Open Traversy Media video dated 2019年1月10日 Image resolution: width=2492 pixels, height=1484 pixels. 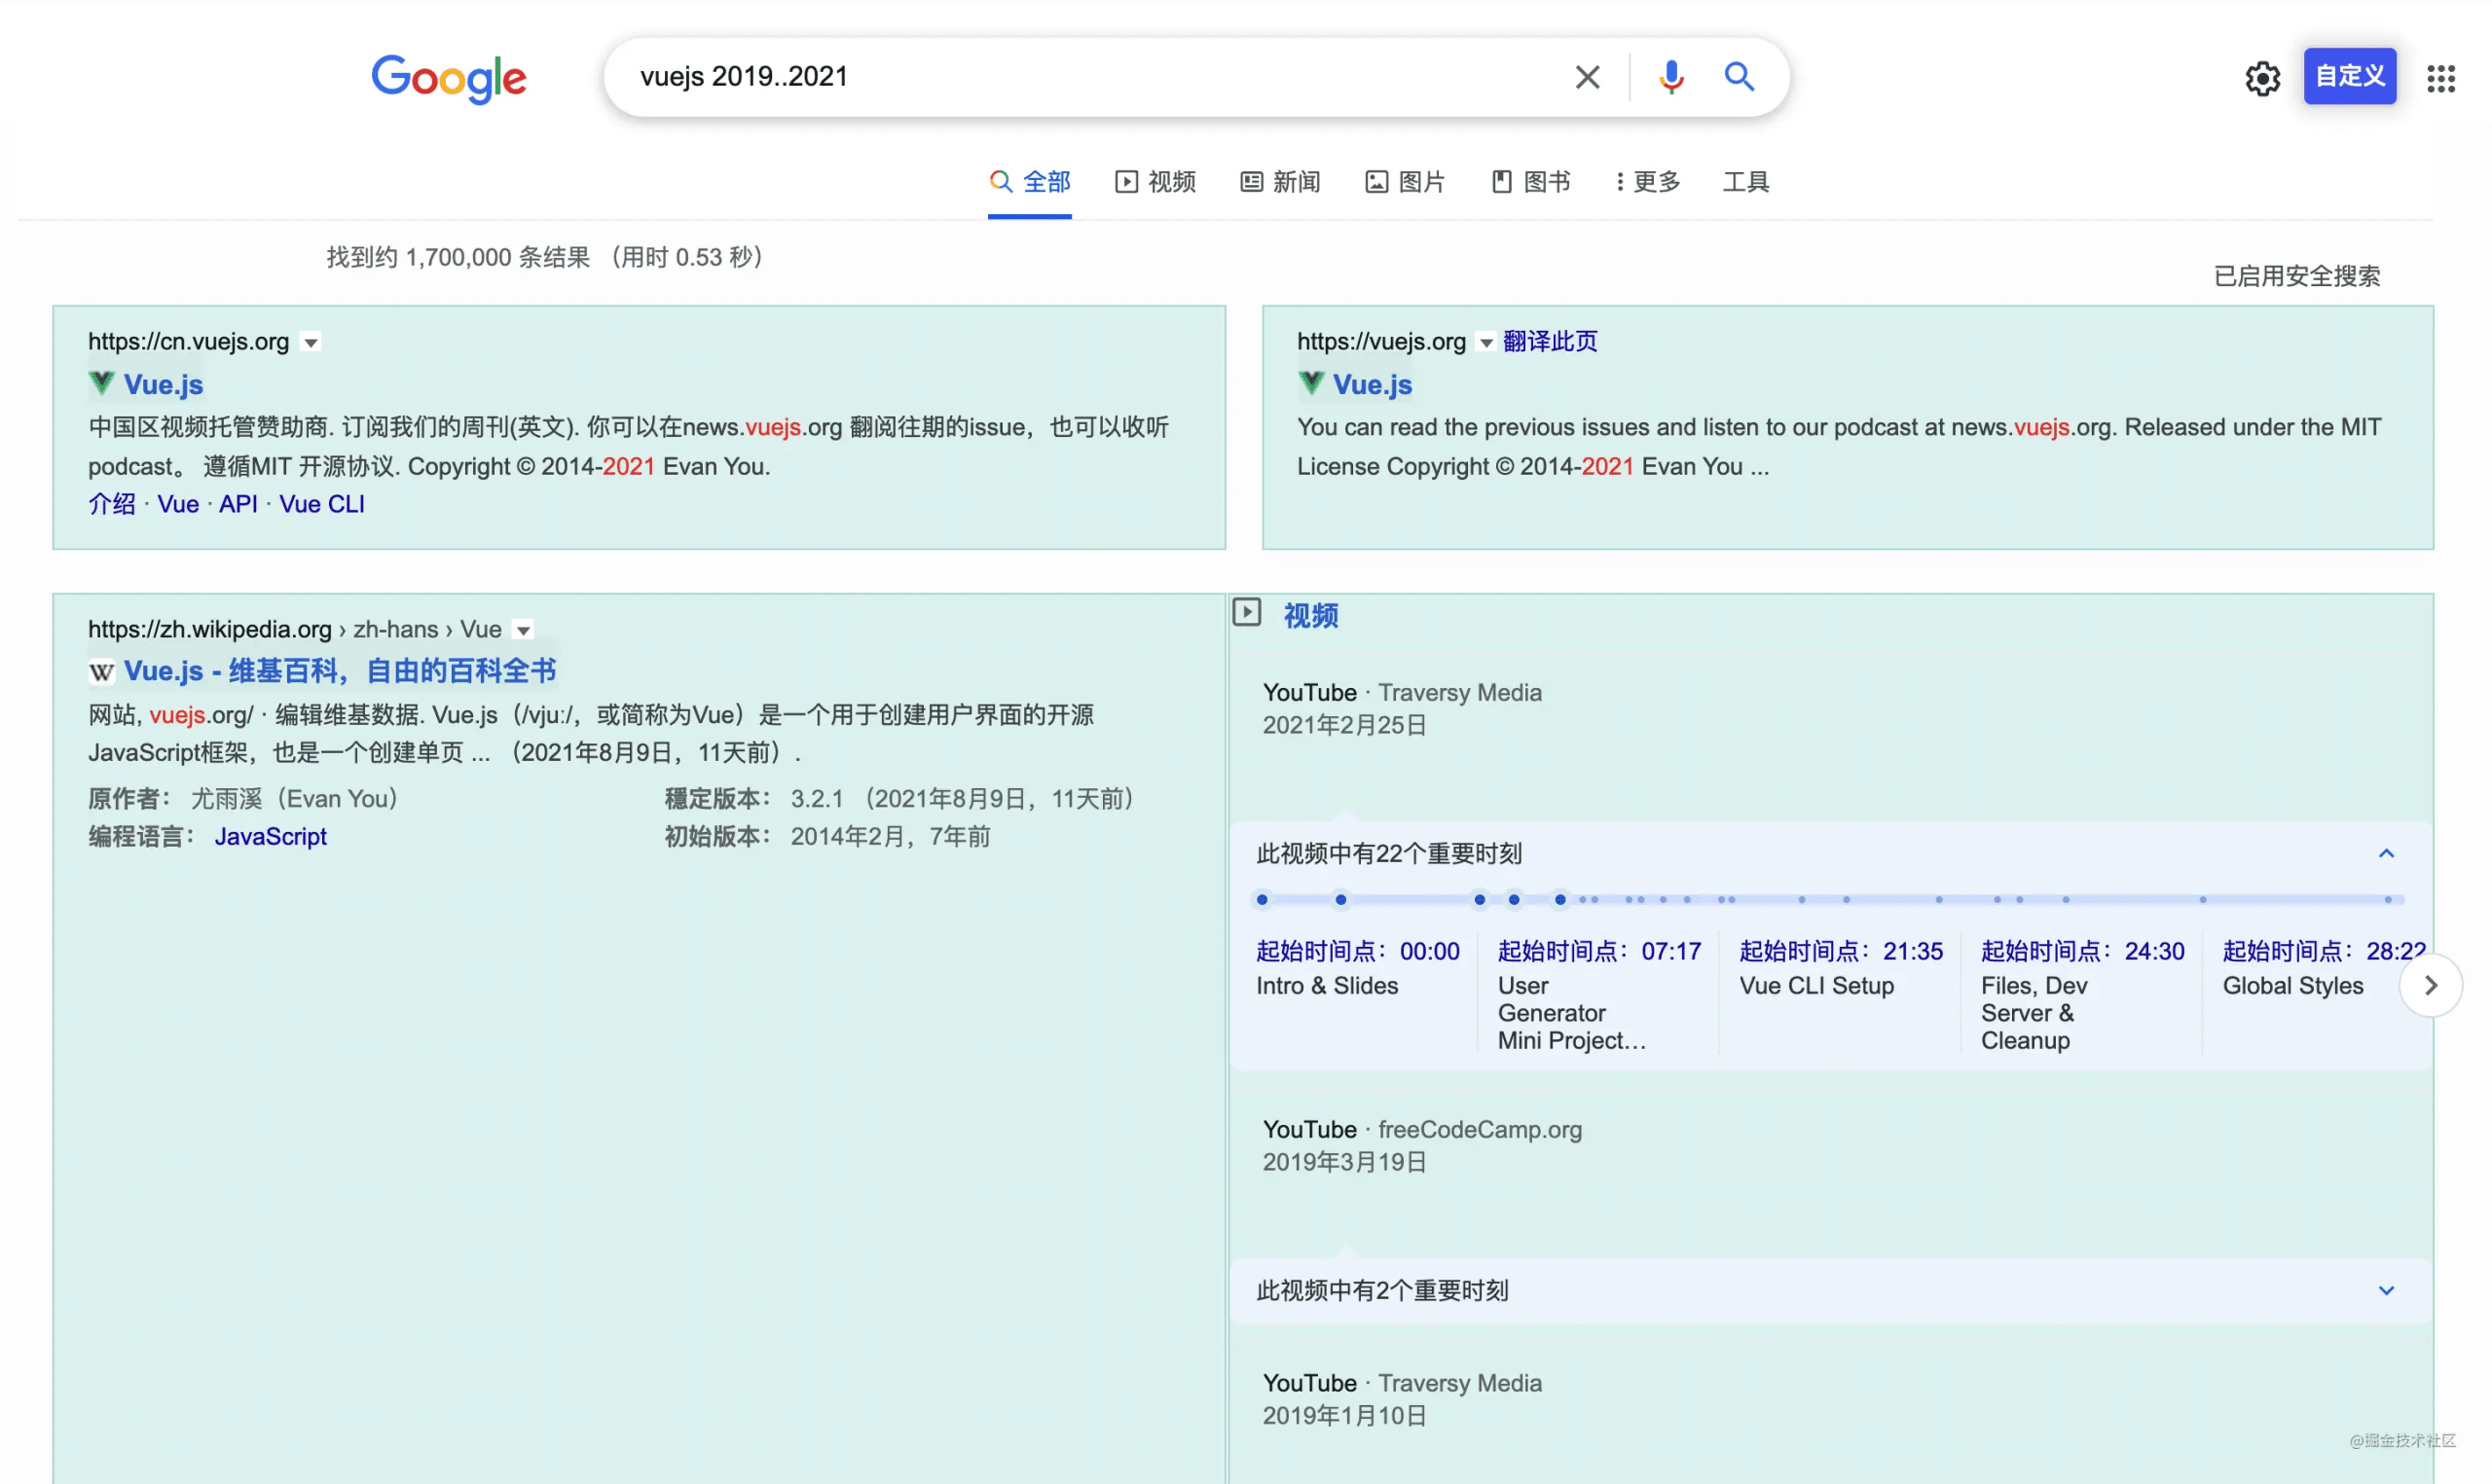(1401, 1400)
